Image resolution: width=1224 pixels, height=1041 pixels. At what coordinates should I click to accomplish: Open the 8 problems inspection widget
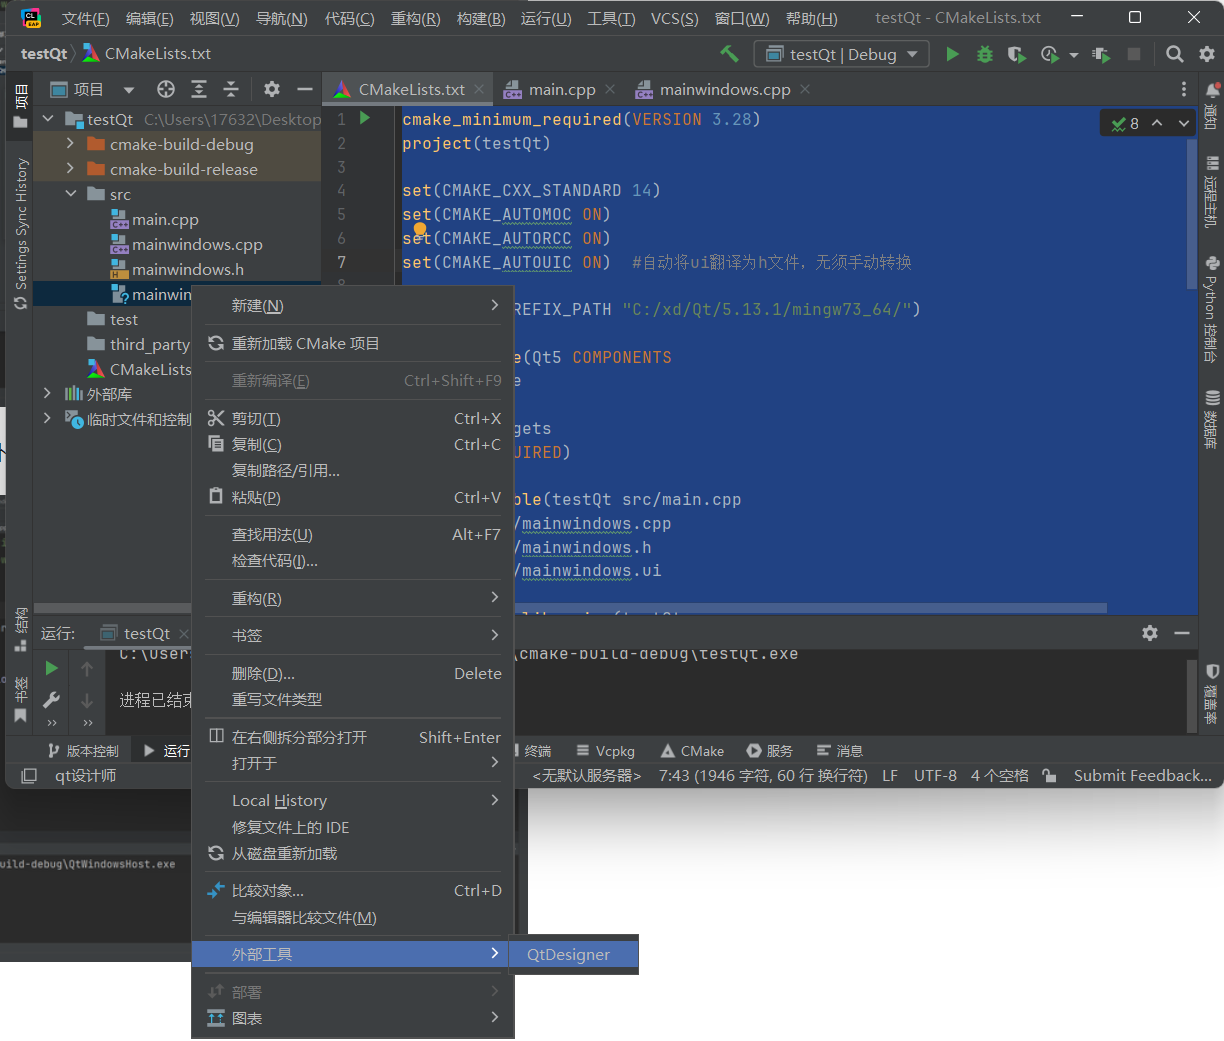pos(1126,123)
